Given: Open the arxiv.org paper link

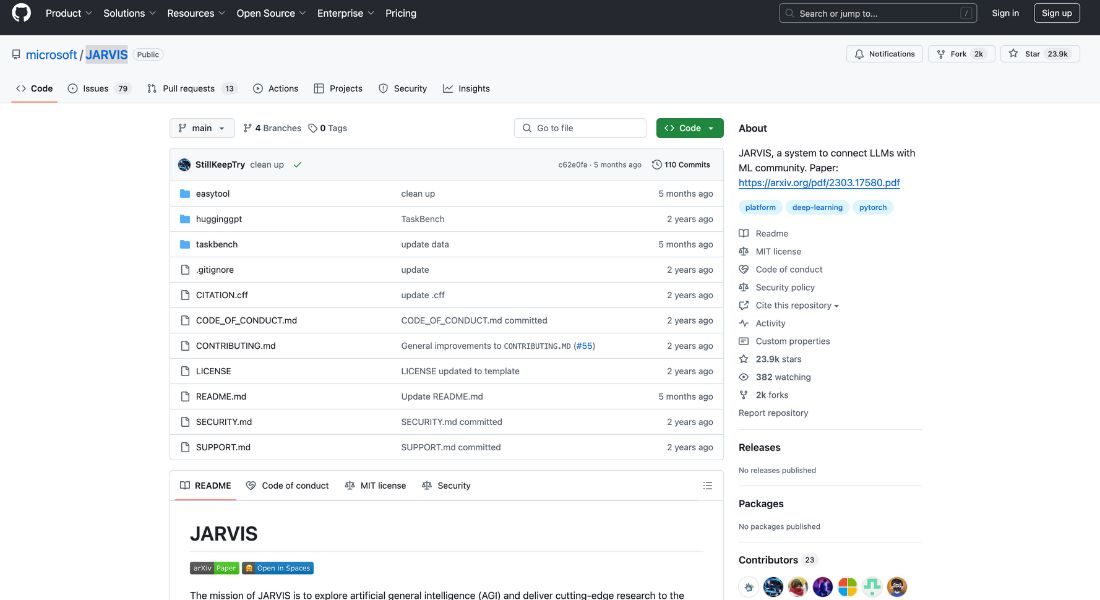Looking at the screenshot, I should point(820,182).
